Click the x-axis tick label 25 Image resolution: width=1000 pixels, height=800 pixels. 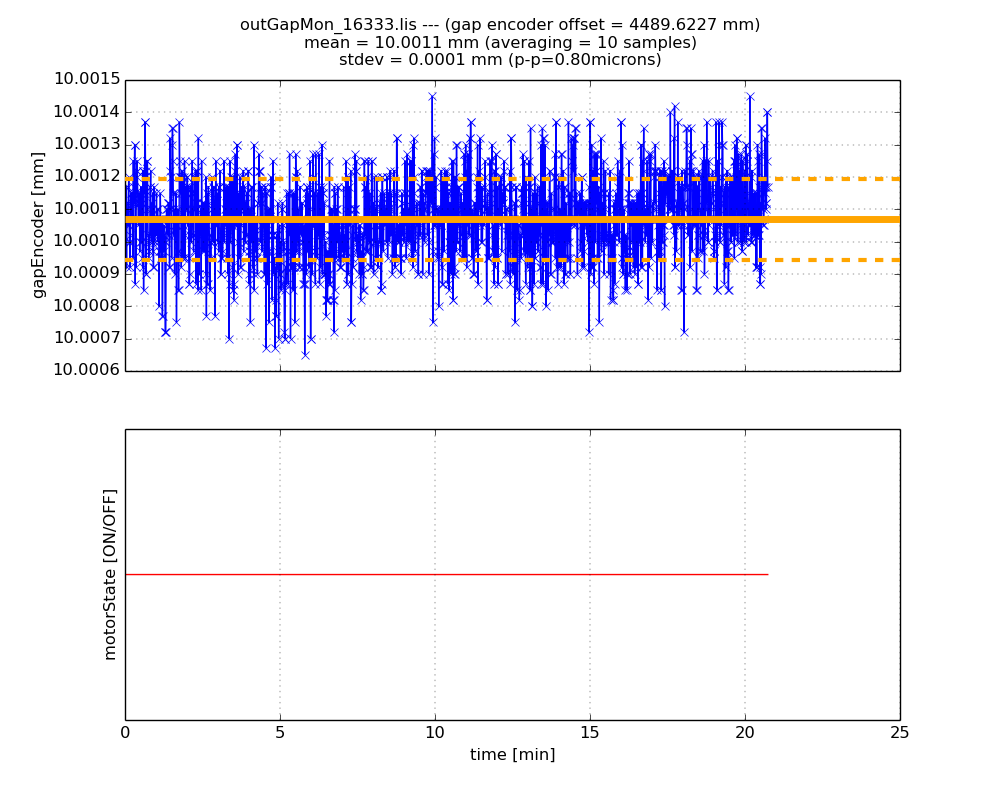coord(900,732)
